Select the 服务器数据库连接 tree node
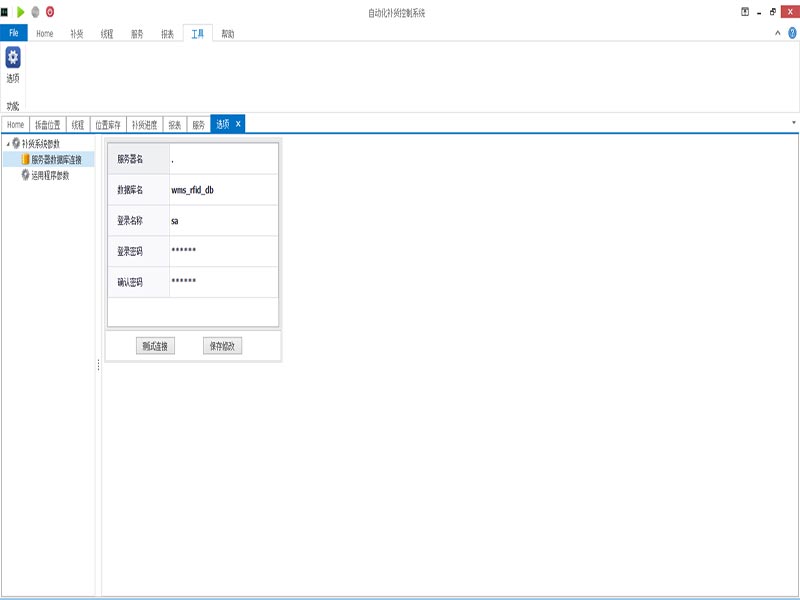This screenshot has width=800, height=600. [x=56, y=159]
